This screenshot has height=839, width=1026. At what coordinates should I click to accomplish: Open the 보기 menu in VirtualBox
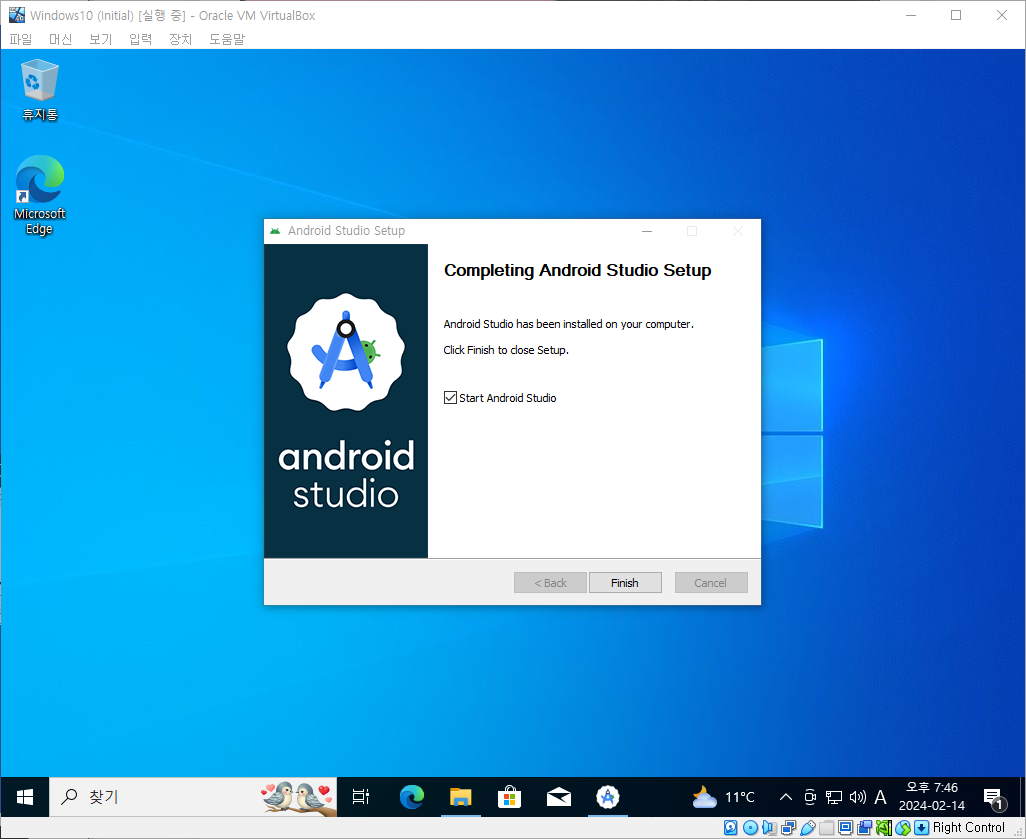point(100,39)
